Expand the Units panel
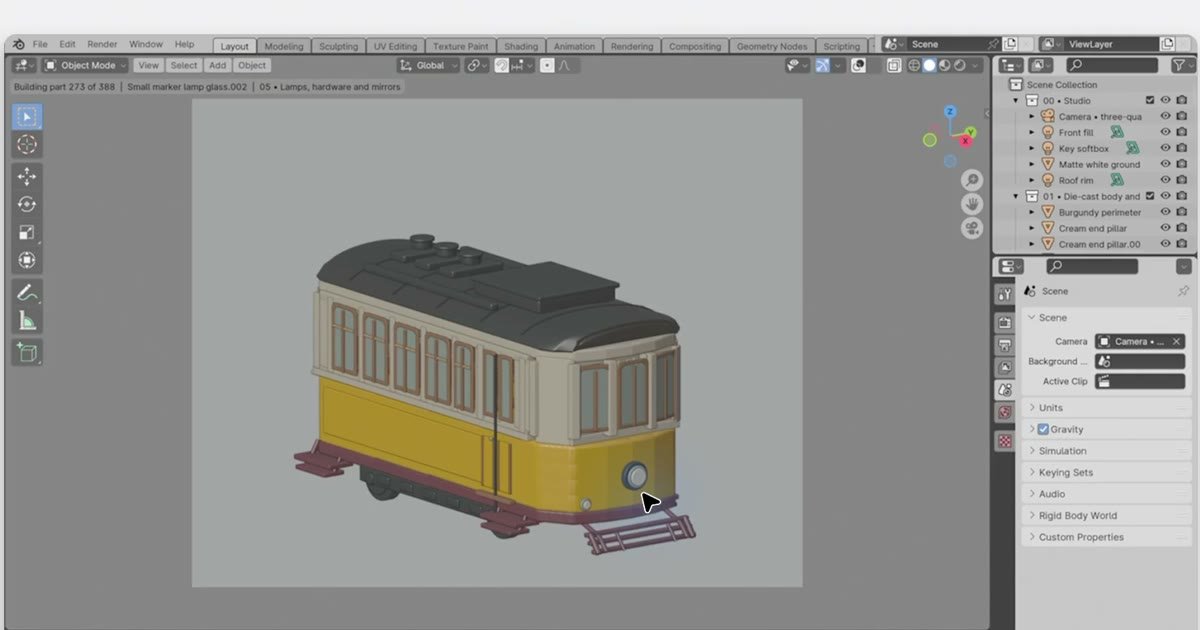The image size is (1200, 630). pyautogui.click(x=1107, y=408)
